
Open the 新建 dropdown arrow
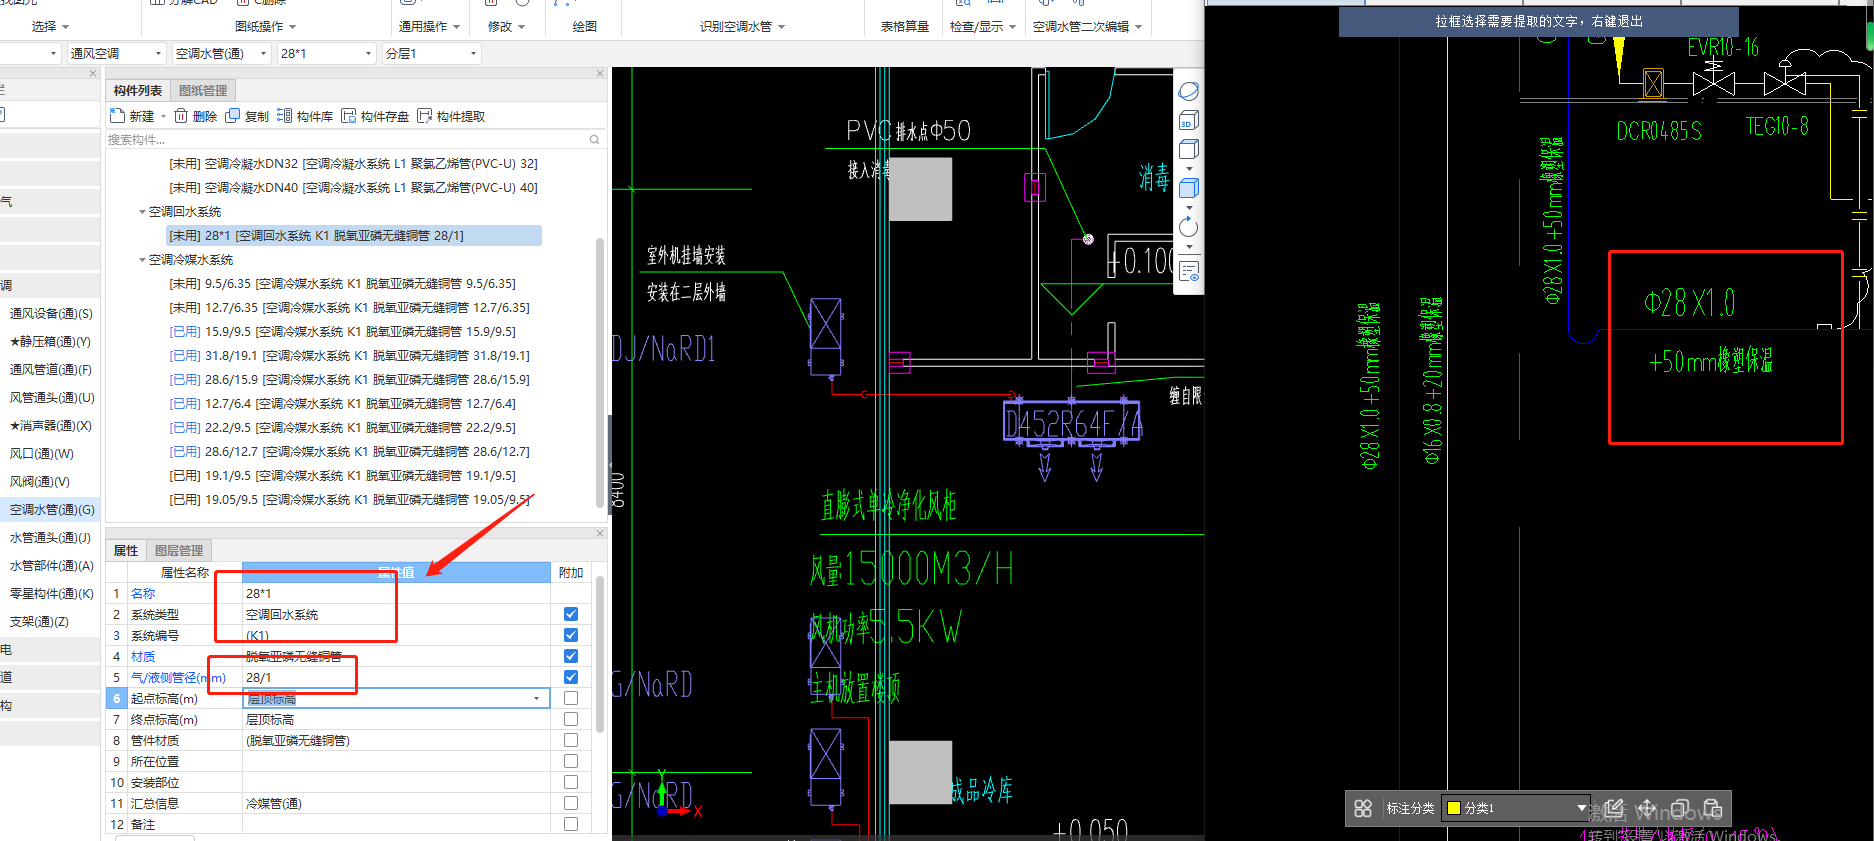(x=163, y=116)
